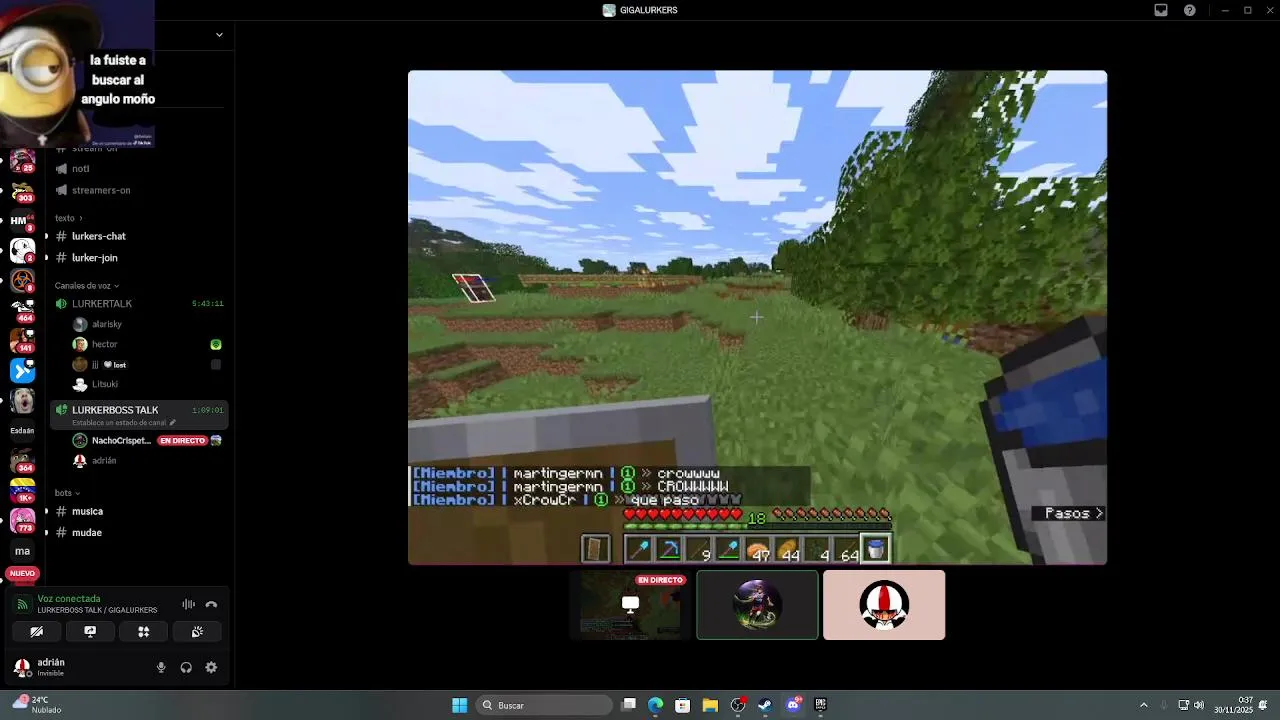Open server icon with 773 badge

(22, 520)
